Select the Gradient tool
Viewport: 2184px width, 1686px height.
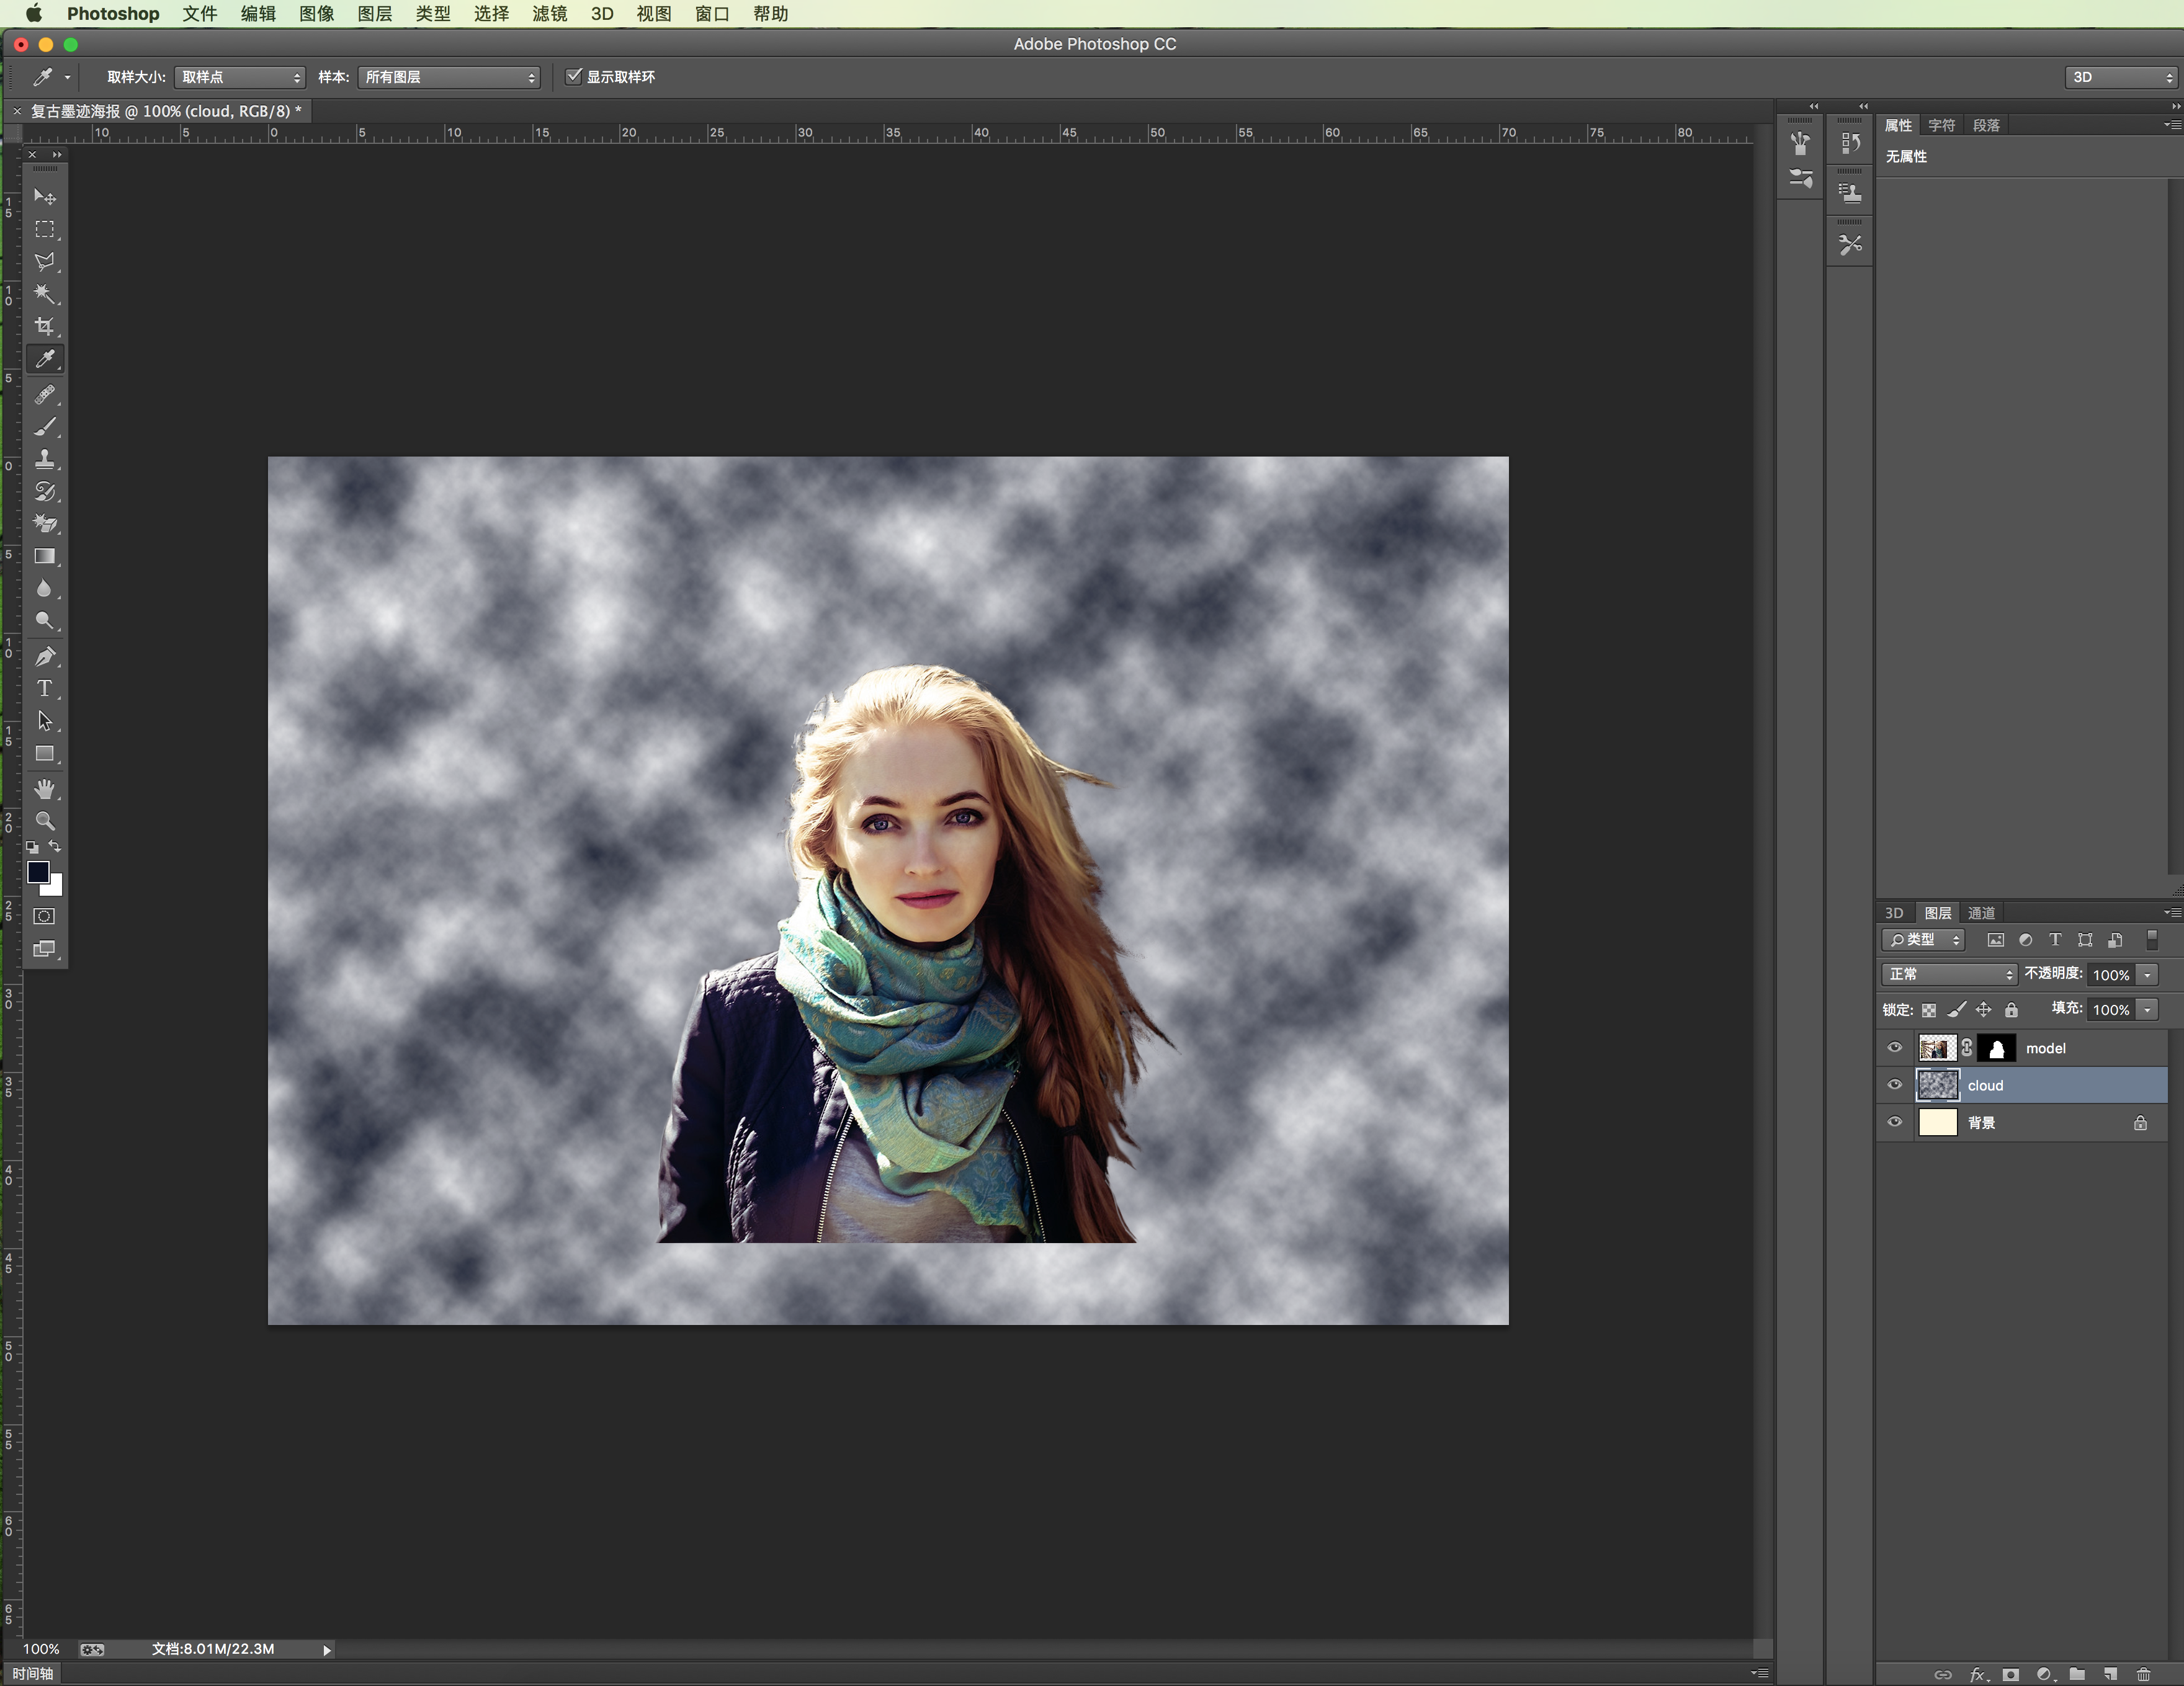[x=45, y=556]
